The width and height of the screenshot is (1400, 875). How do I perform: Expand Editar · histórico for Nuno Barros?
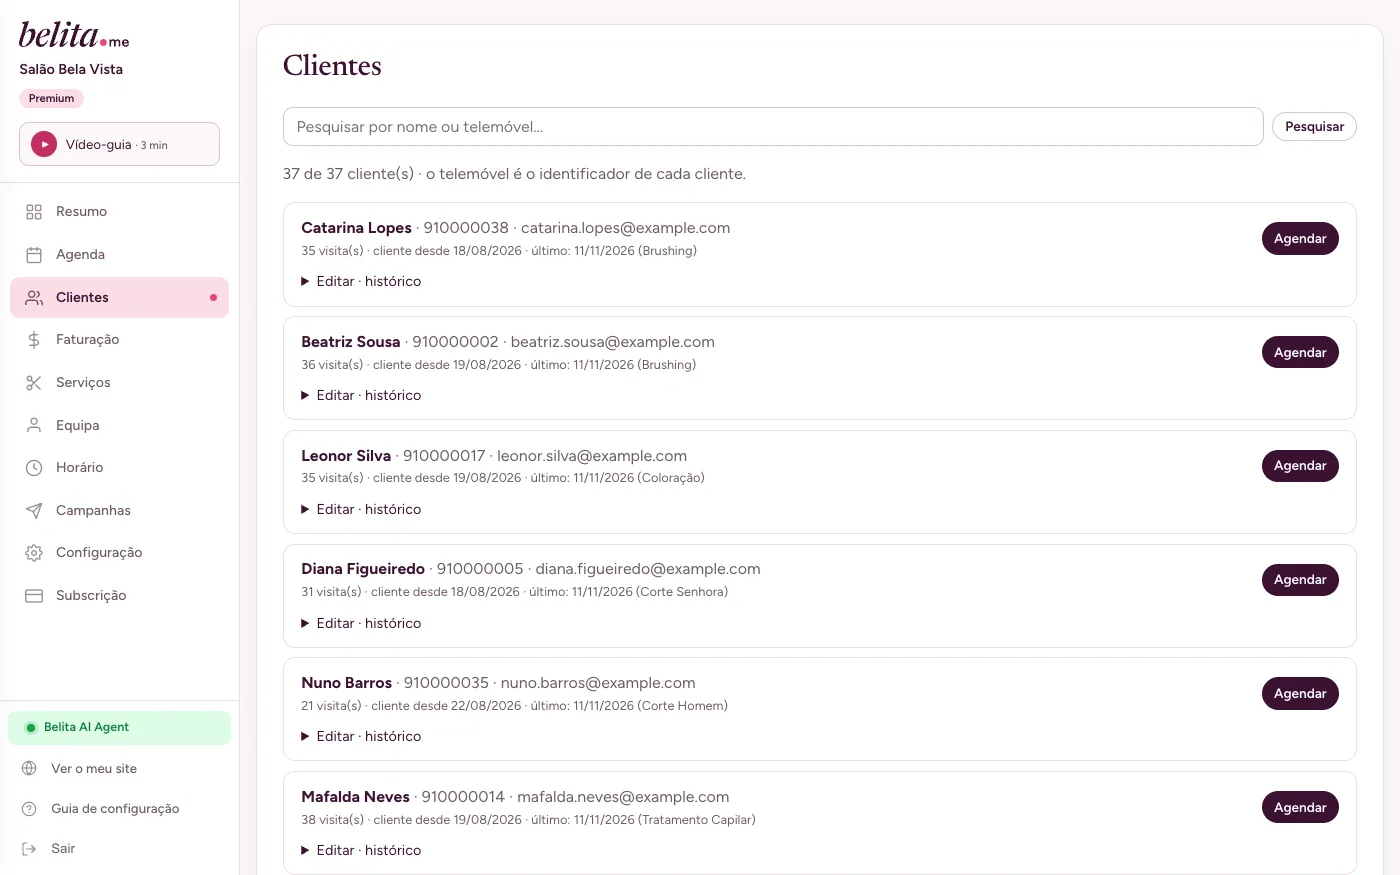[x=361, y=736]
